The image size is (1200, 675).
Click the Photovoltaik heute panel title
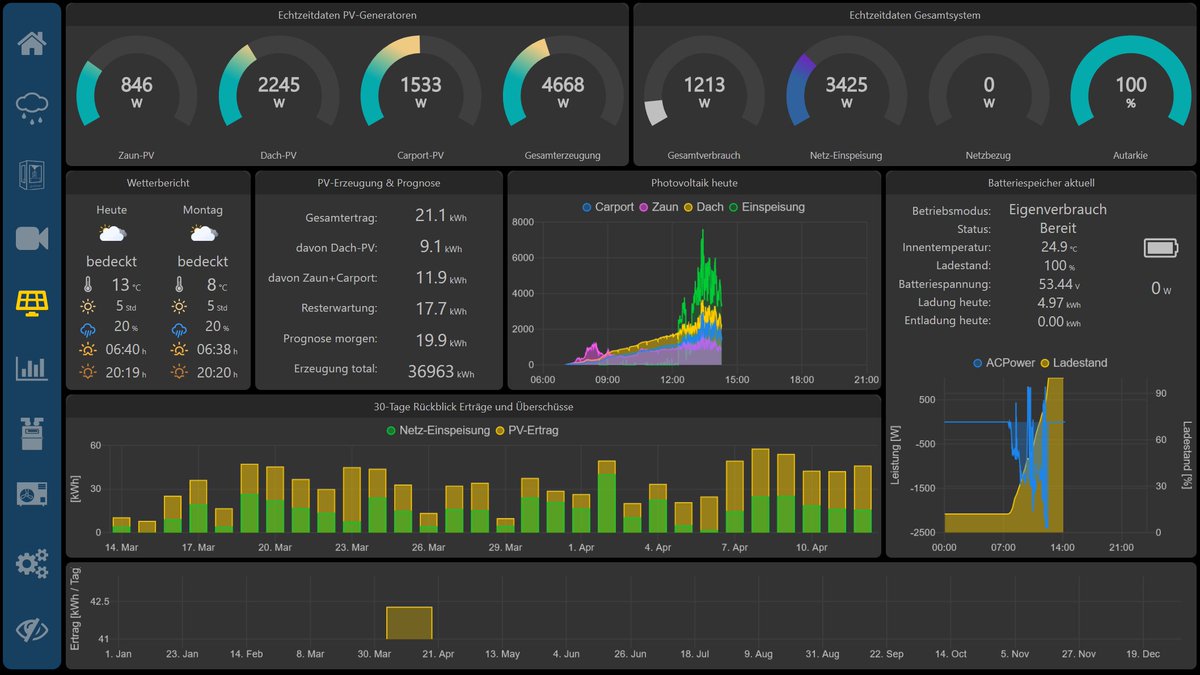[x=694, y=183]
